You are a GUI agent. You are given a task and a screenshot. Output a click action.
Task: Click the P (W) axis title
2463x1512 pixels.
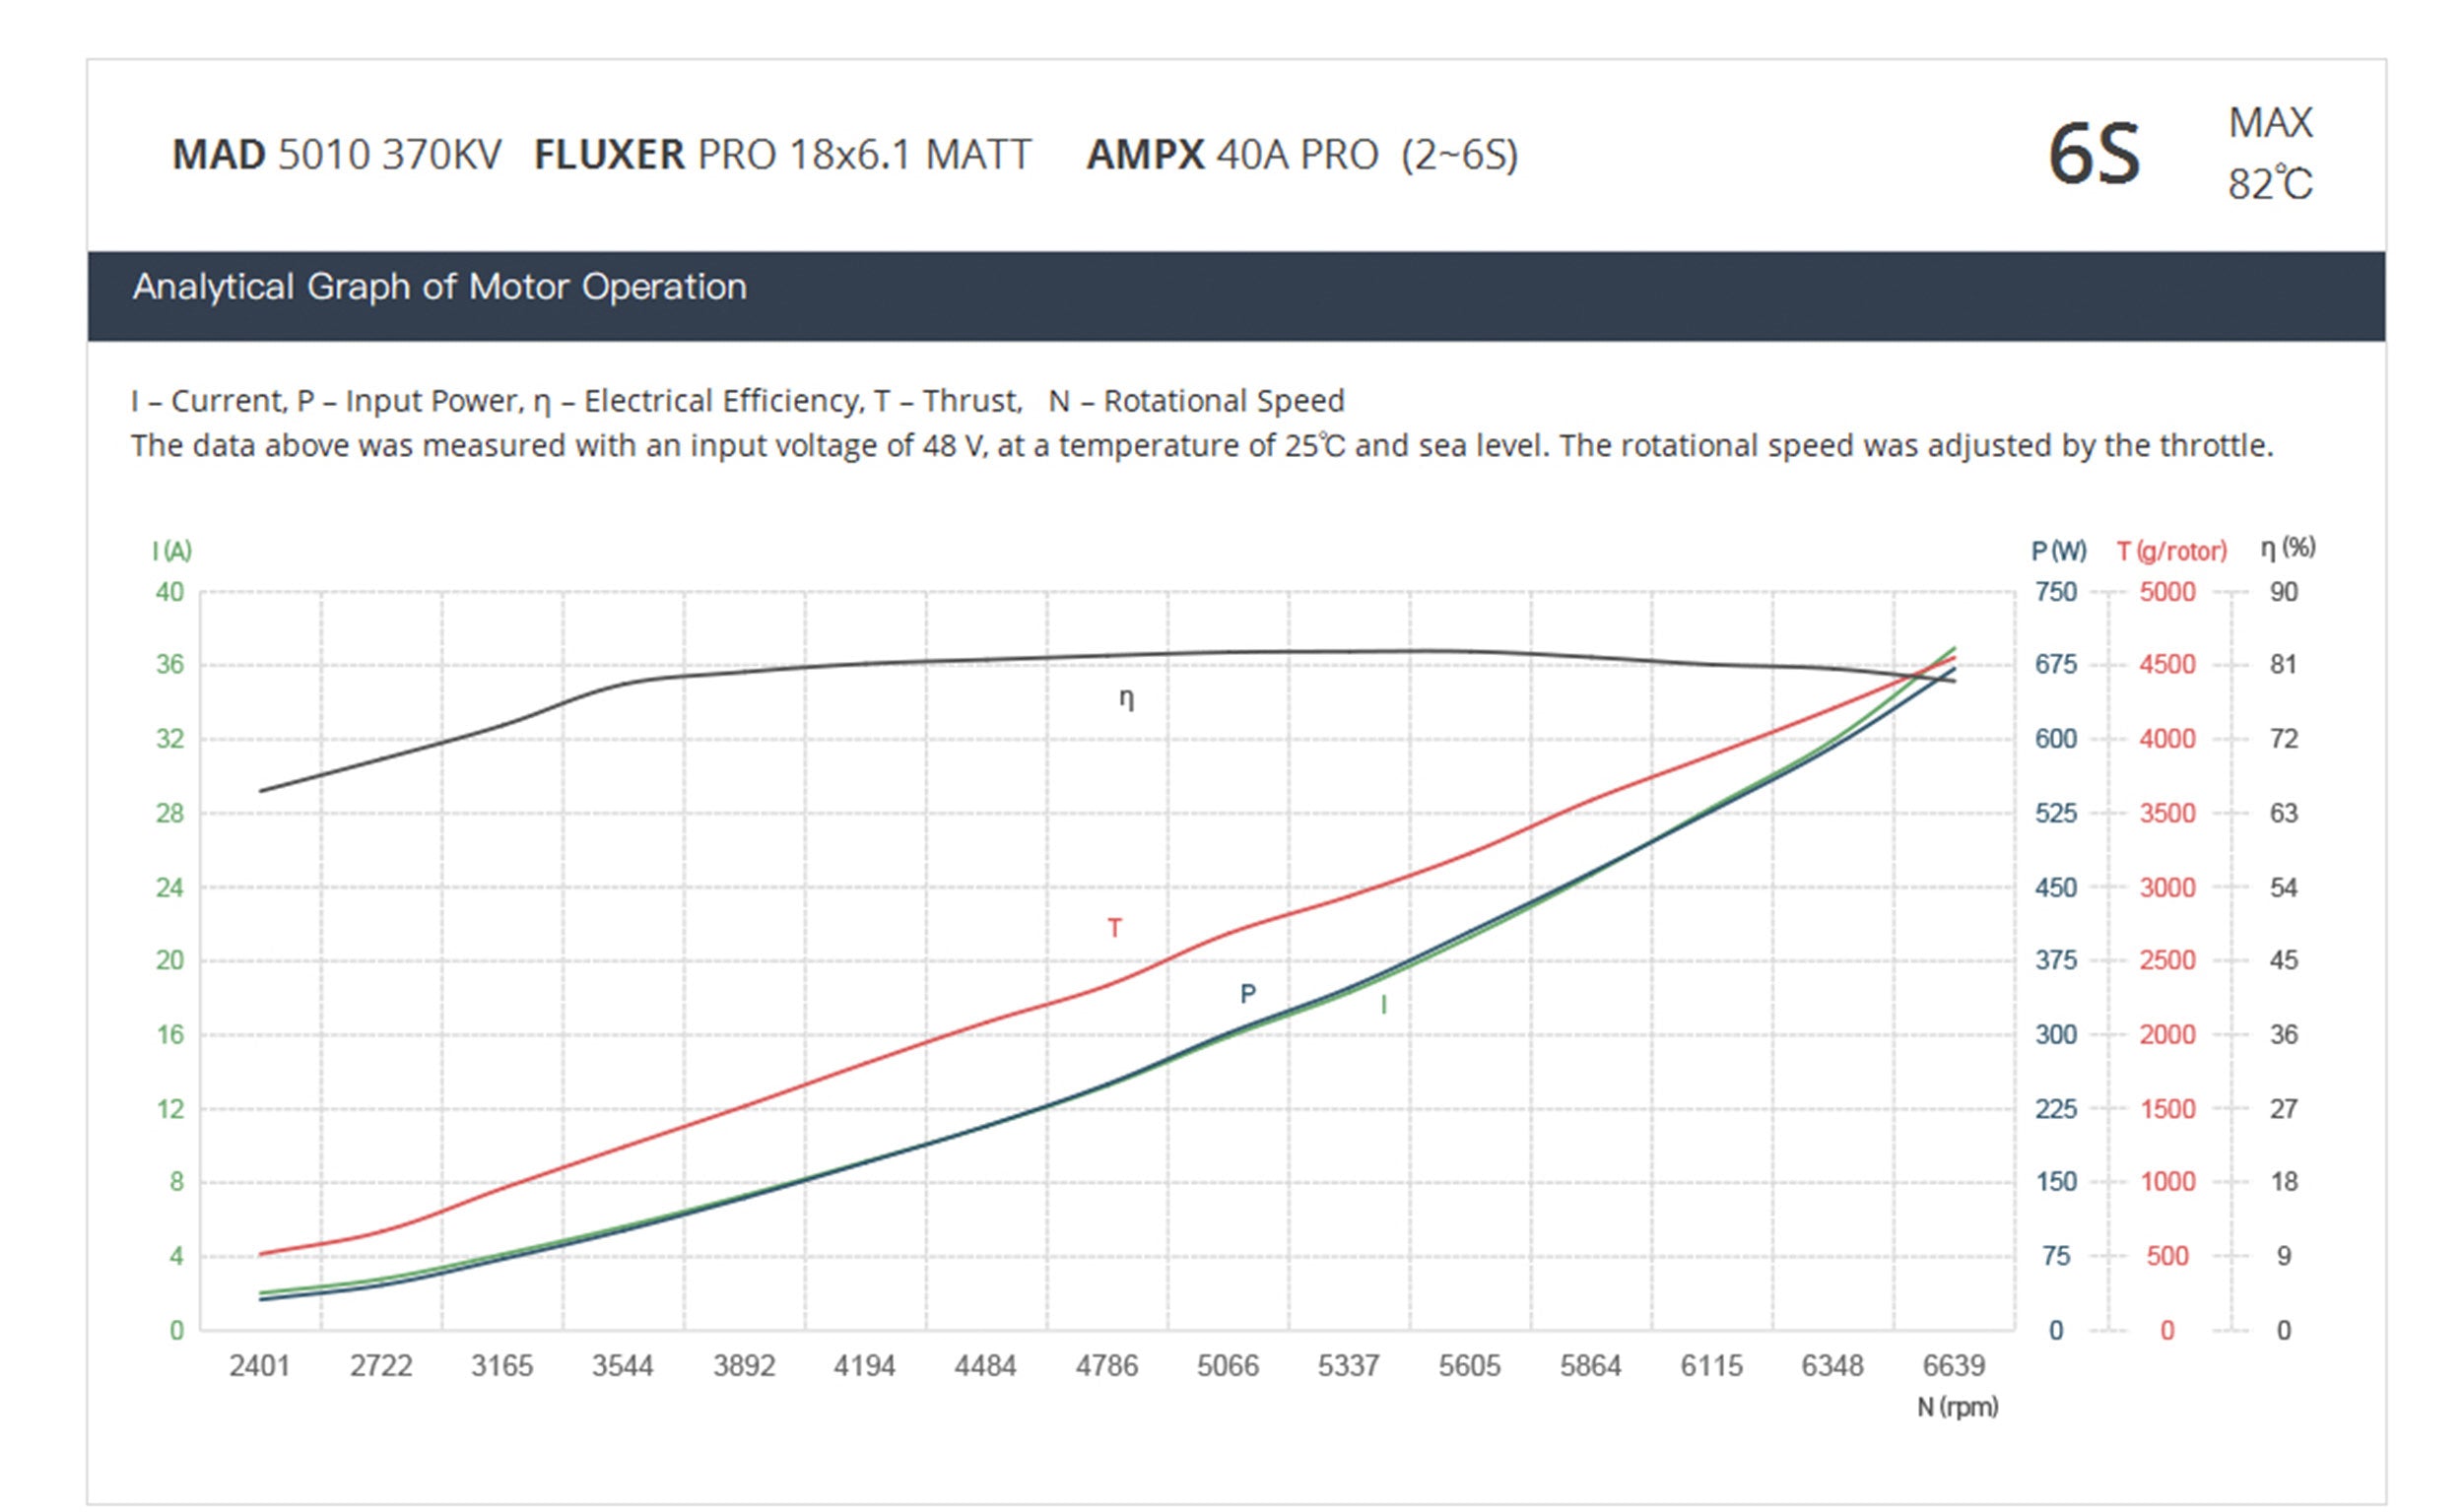[2058, 551]
